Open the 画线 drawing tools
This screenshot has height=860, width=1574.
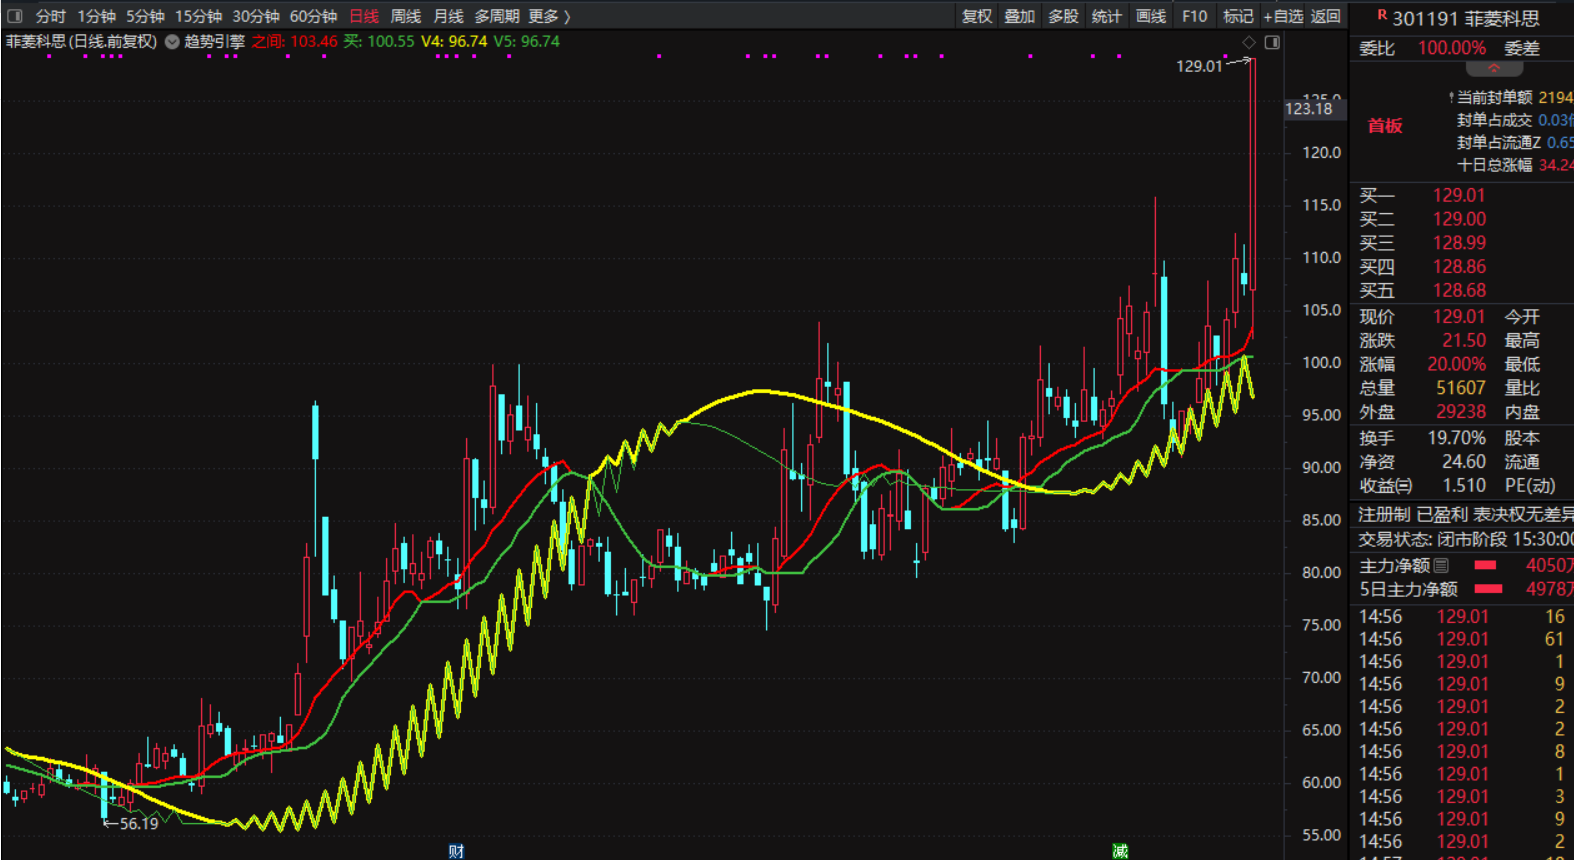(x=1150, y=16)
